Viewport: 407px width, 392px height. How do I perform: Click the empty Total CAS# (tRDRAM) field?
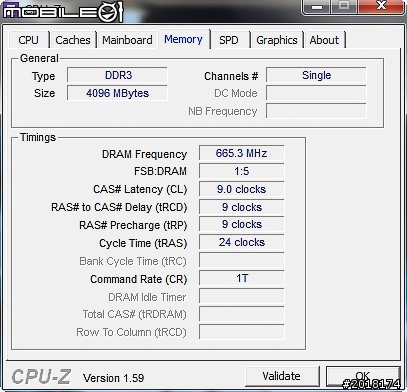point(242,314)
